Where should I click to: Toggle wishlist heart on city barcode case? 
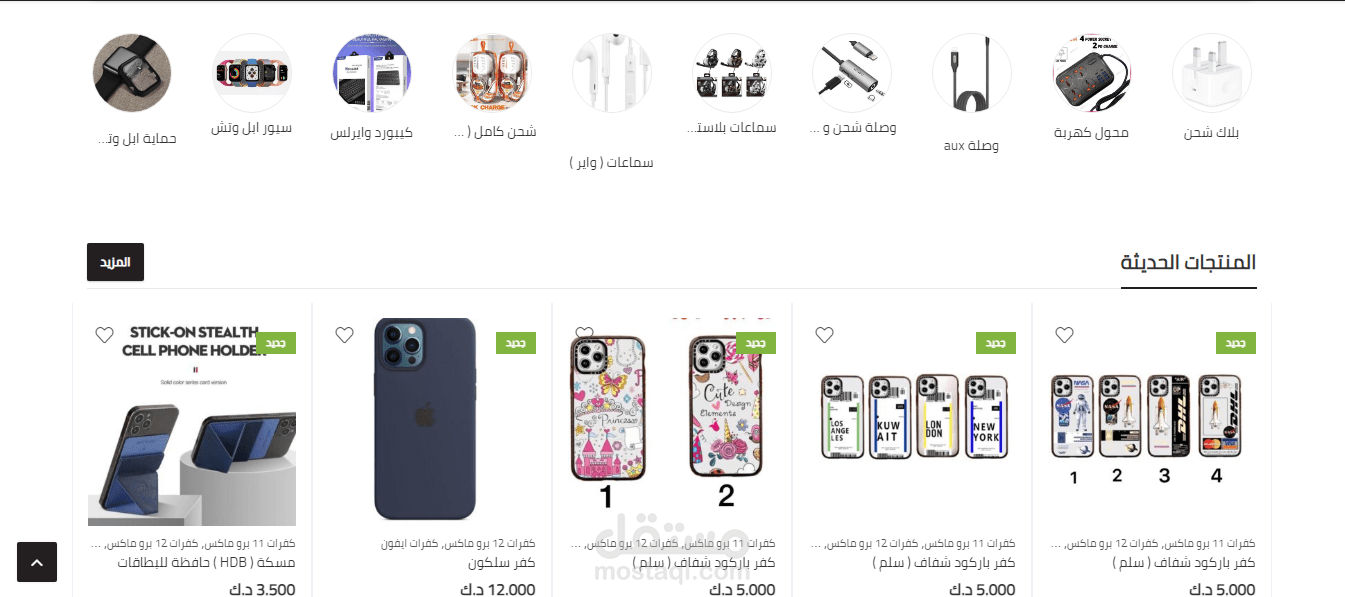(824, 335)
